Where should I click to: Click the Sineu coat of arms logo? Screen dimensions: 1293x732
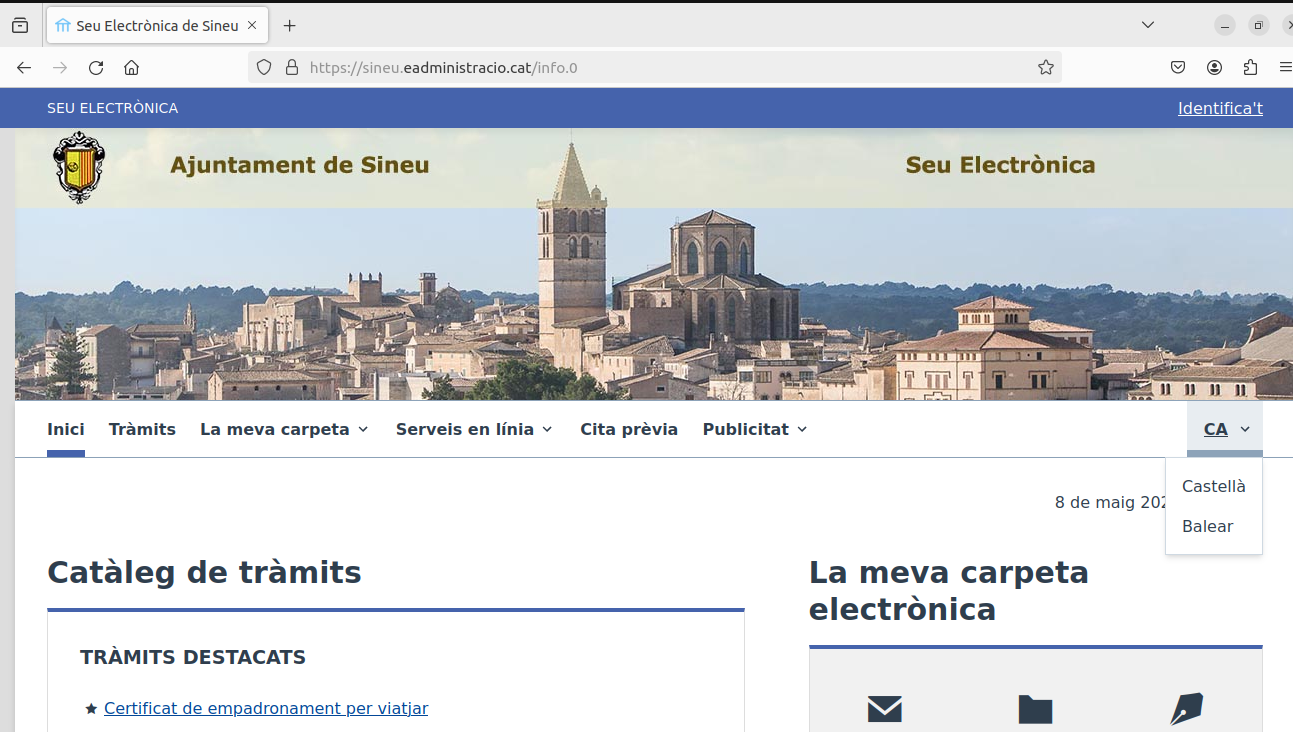78,167
